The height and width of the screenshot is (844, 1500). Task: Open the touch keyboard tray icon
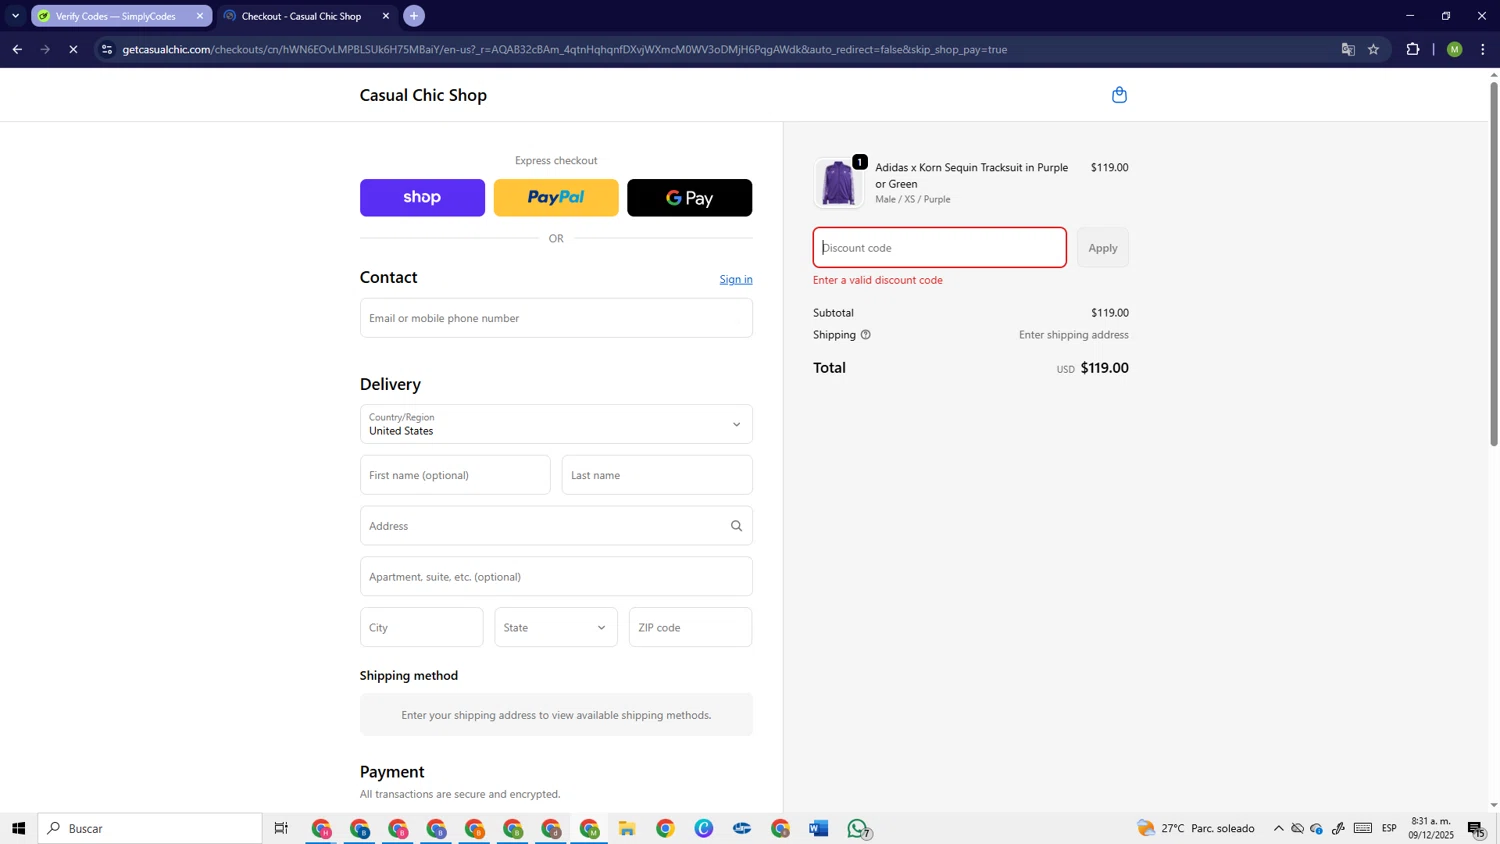(1362, 828)
